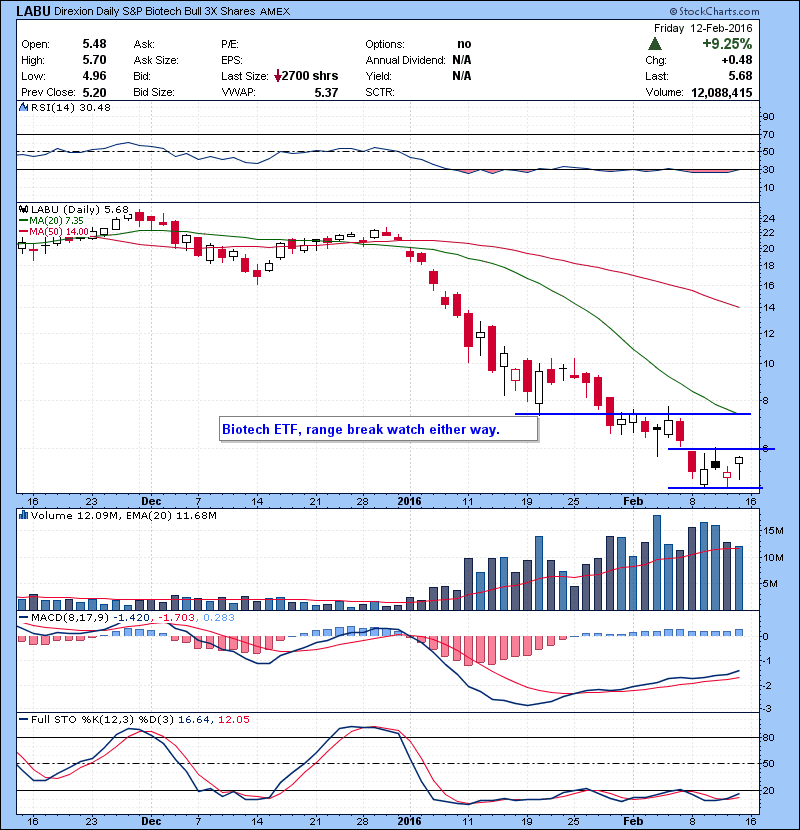Click the 80 level label on stochastic axis
The image size is (800, 830).
click(768, 737)
